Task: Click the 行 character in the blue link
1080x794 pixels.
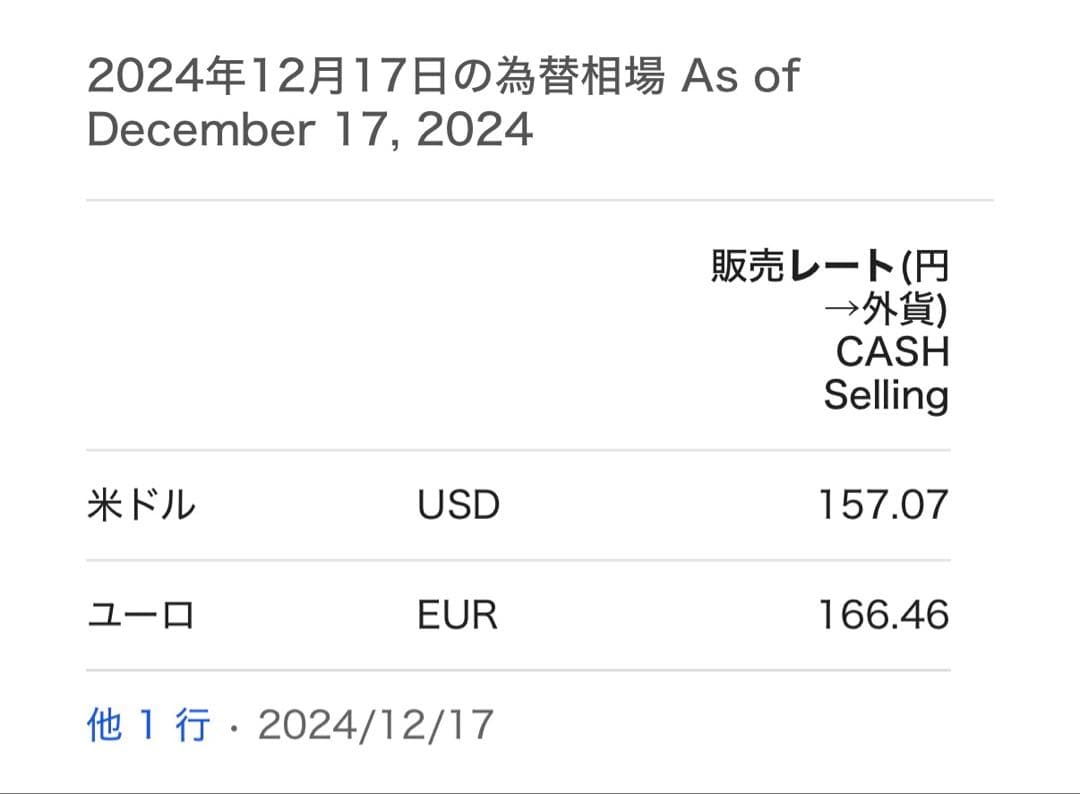Action: coord(193,725)
